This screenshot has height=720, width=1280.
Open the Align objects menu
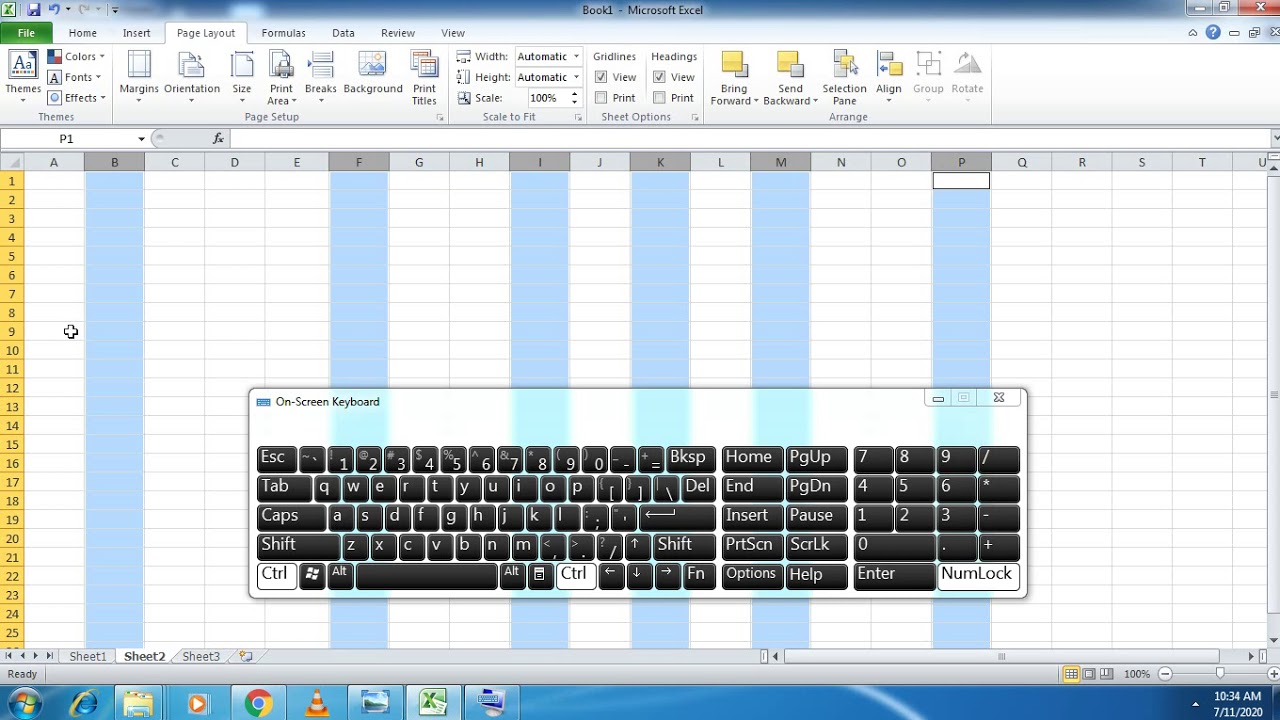tap(889, 76)
